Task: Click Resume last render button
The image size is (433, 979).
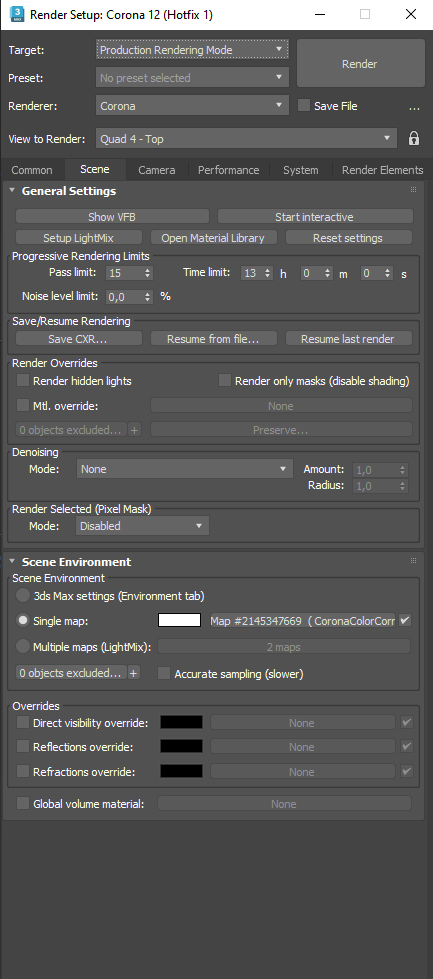Action: (x=348, y=339)
